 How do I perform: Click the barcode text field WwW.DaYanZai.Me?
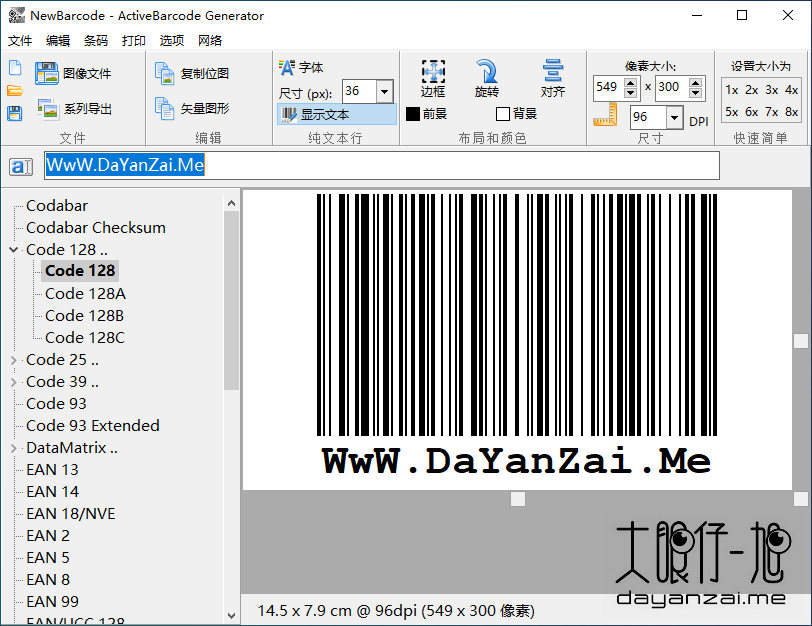[x=382, y=166]
